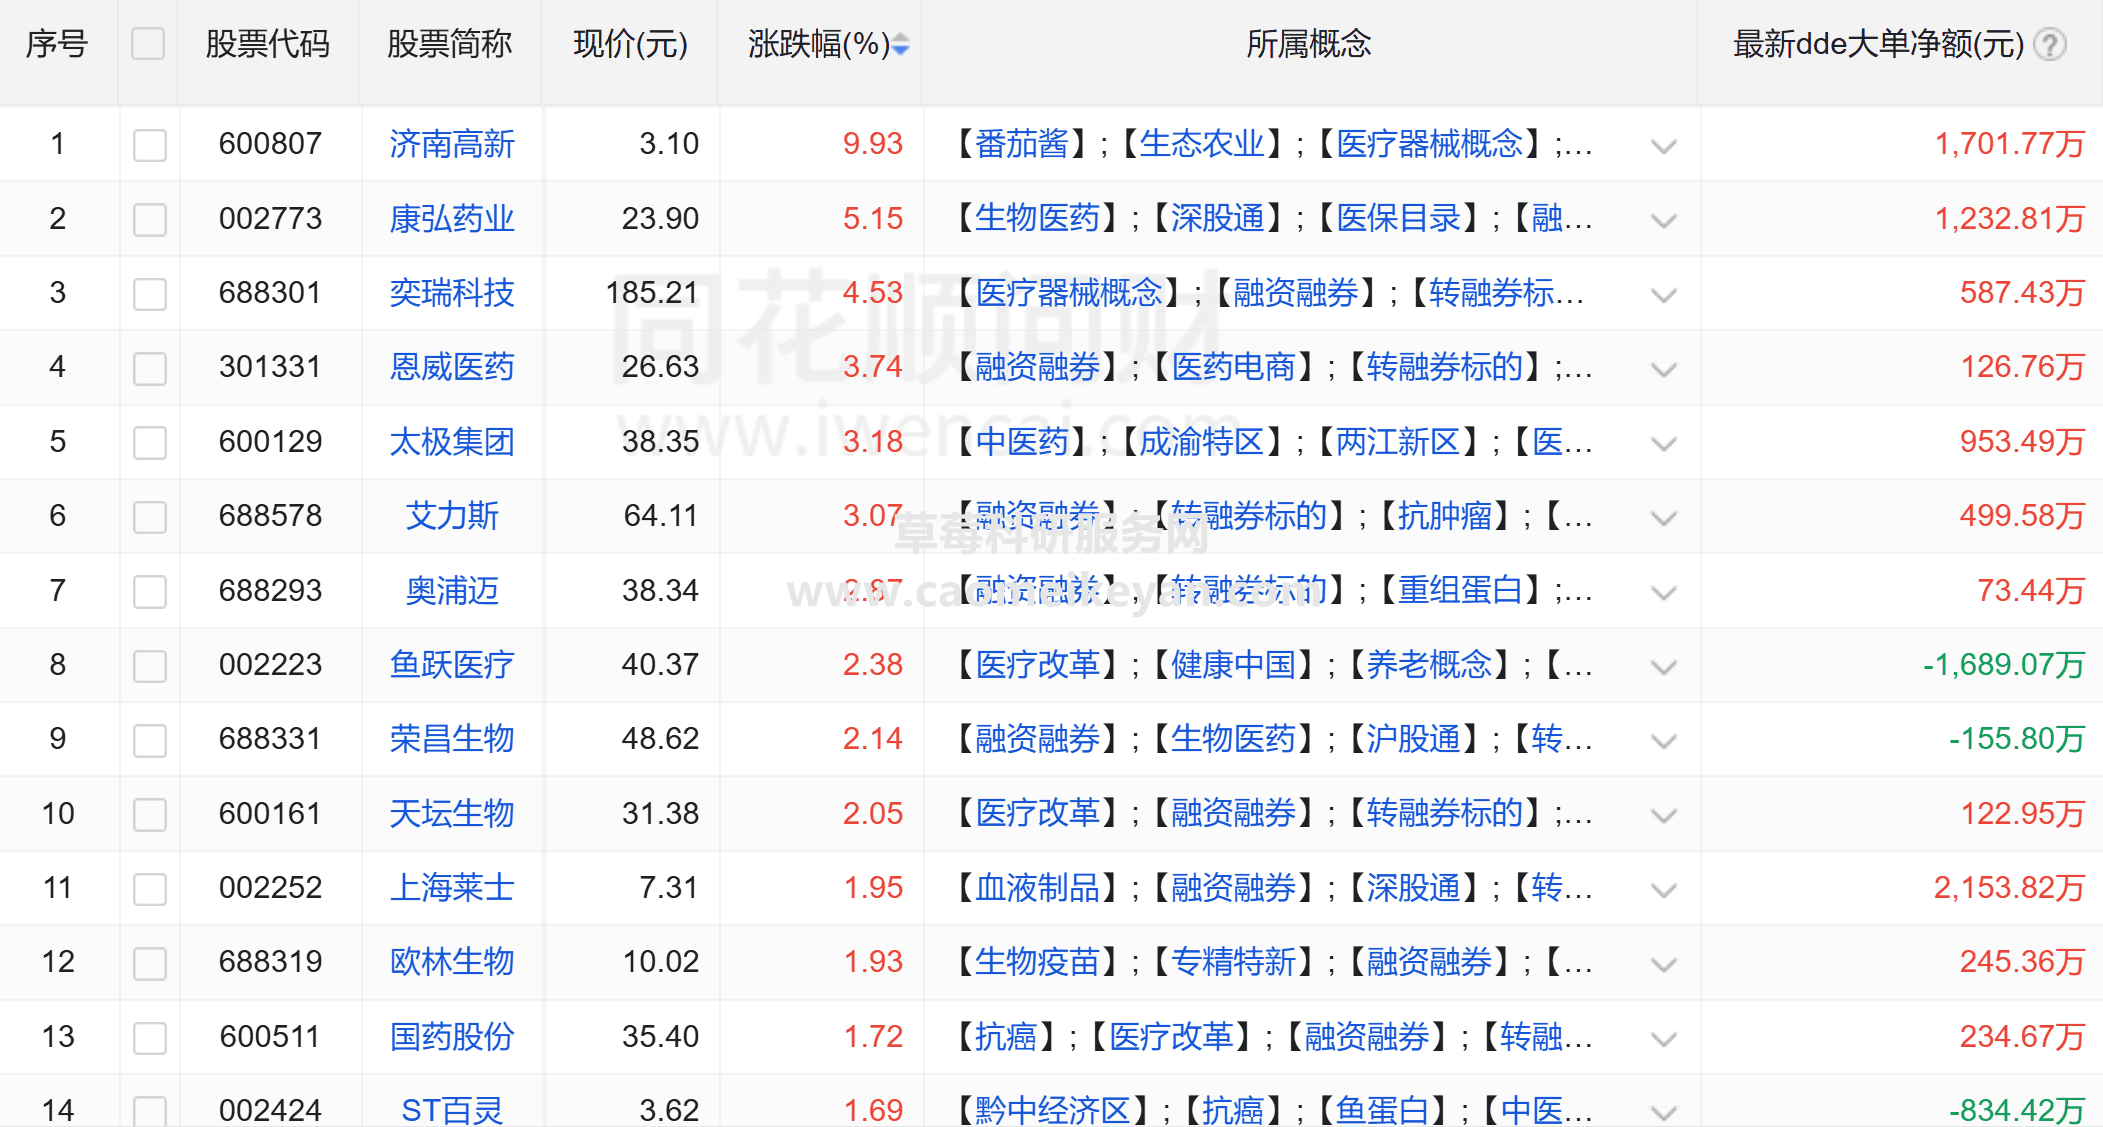Click the 股票简称 column header

pyautogui.click(x=449, y=44)
